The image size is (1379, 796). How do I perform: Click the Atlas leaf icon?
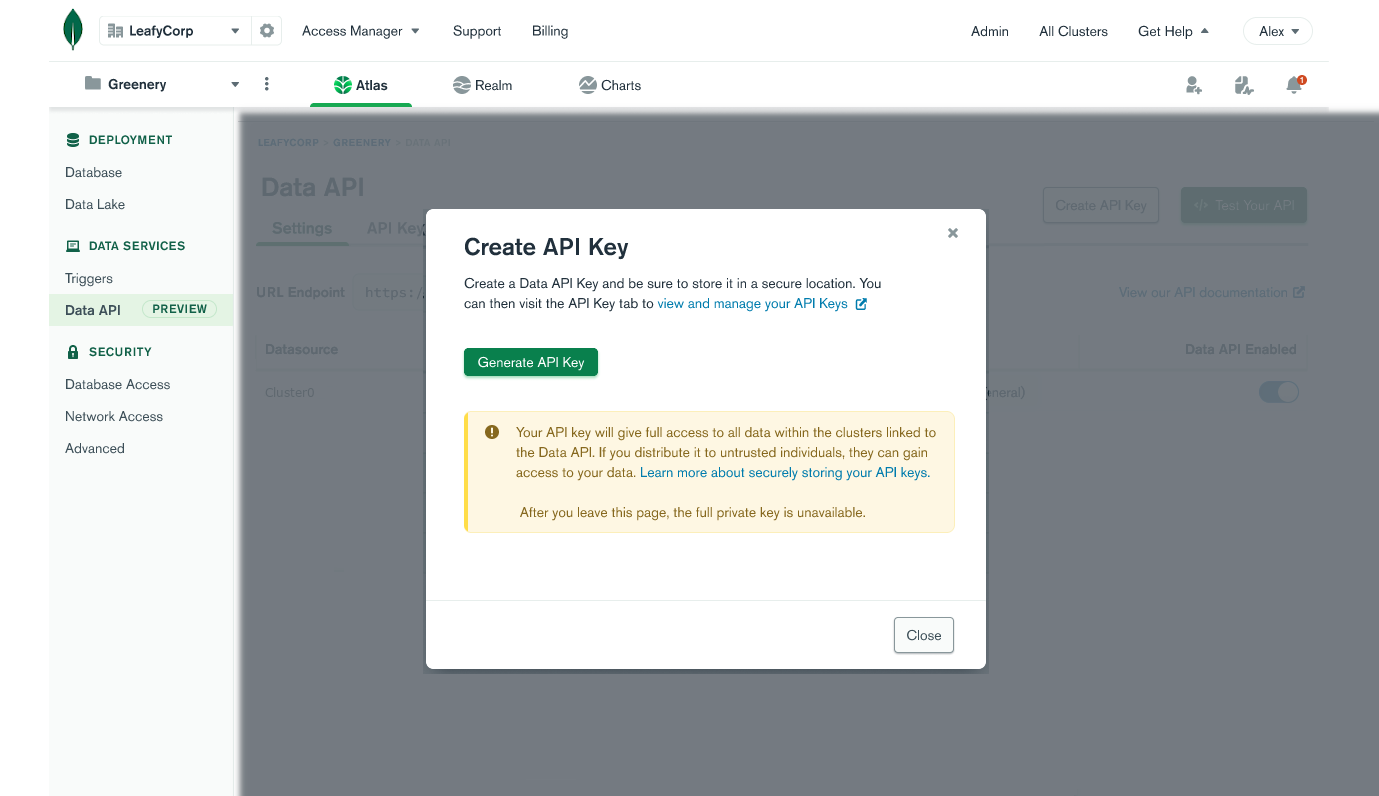pyautogui.click(x=343, y=85)
